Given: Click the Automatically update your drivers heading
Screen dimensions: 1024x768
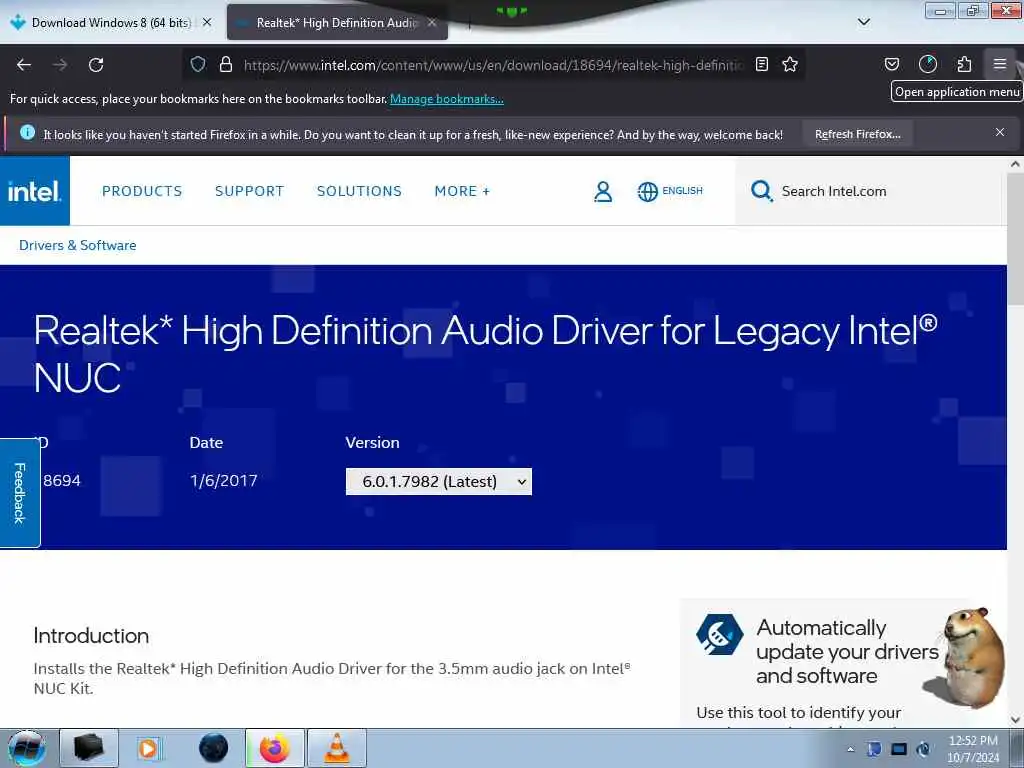Looking at the screenshot, I should (x=847, y=652).
